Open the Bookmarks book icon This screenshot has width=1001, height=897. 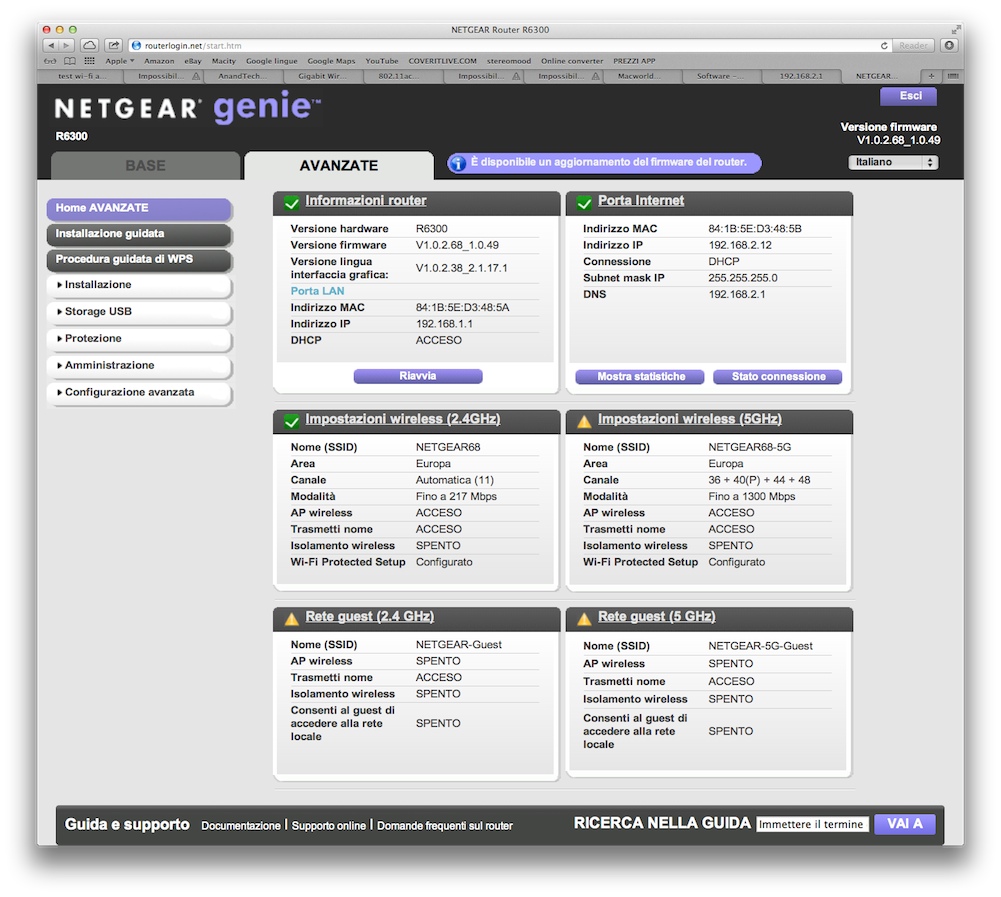70,61
